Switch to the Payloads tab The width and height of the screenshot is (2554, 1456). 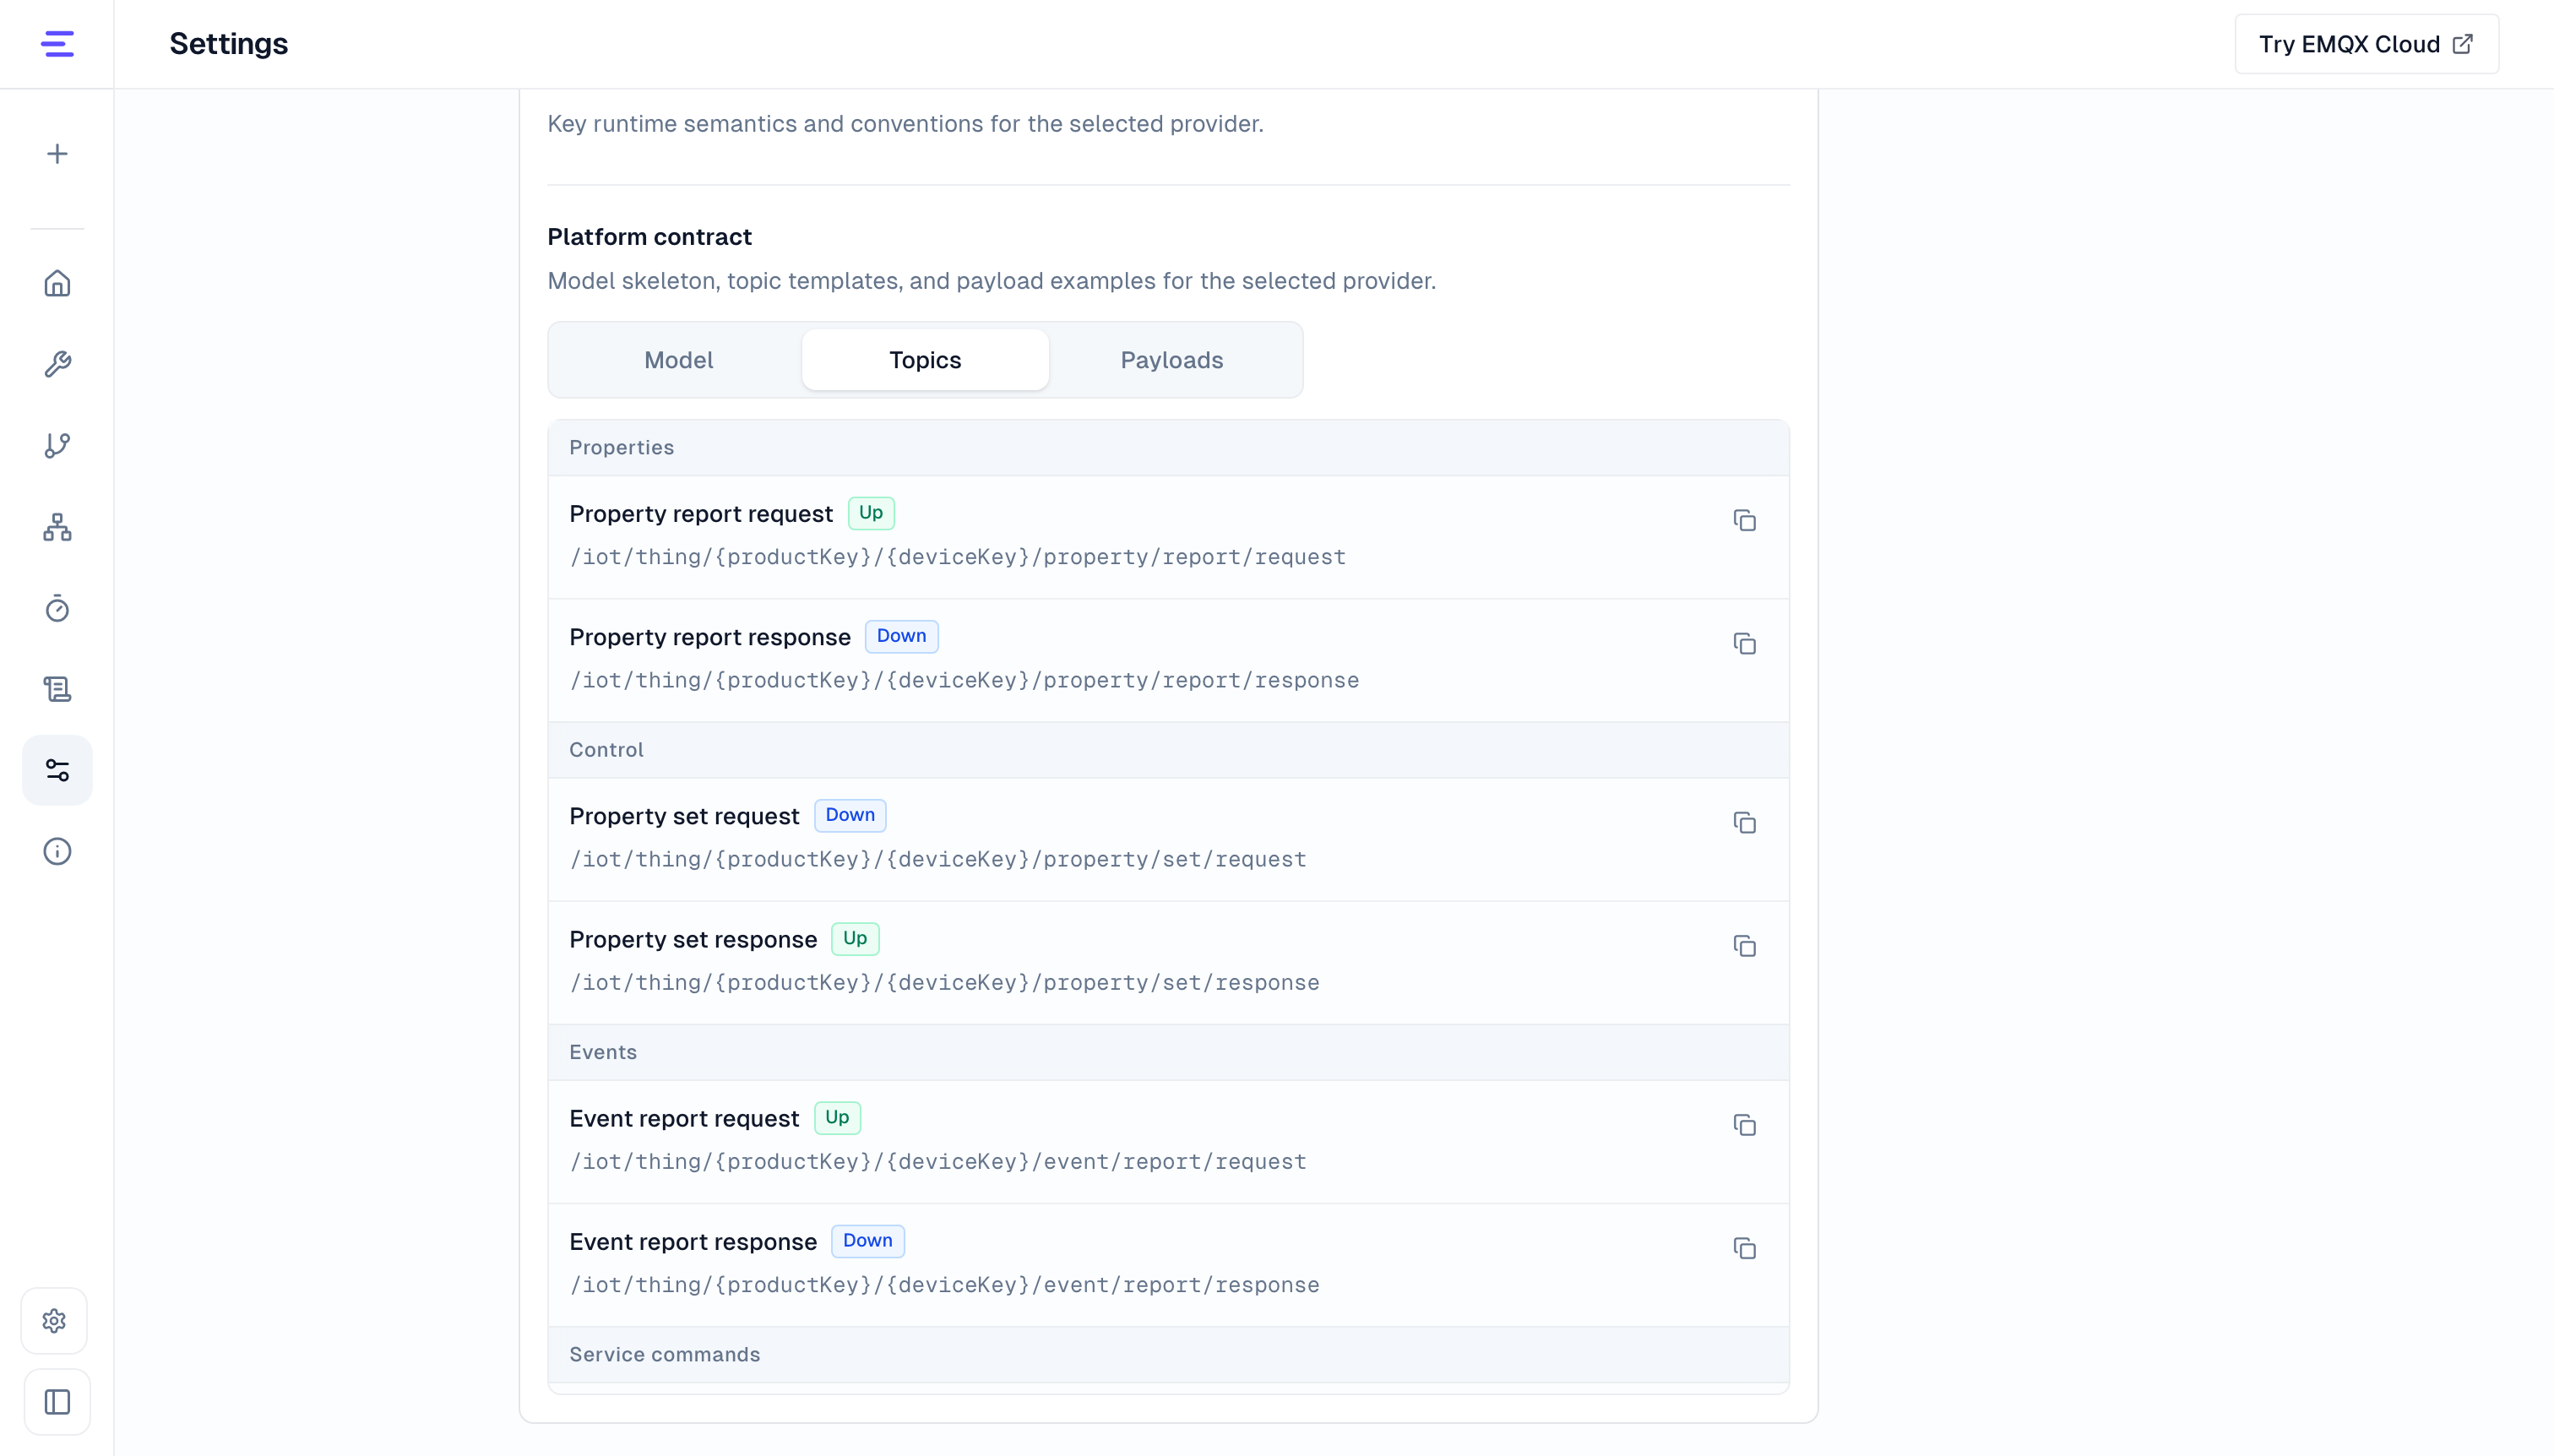[x=1172, y=360]
